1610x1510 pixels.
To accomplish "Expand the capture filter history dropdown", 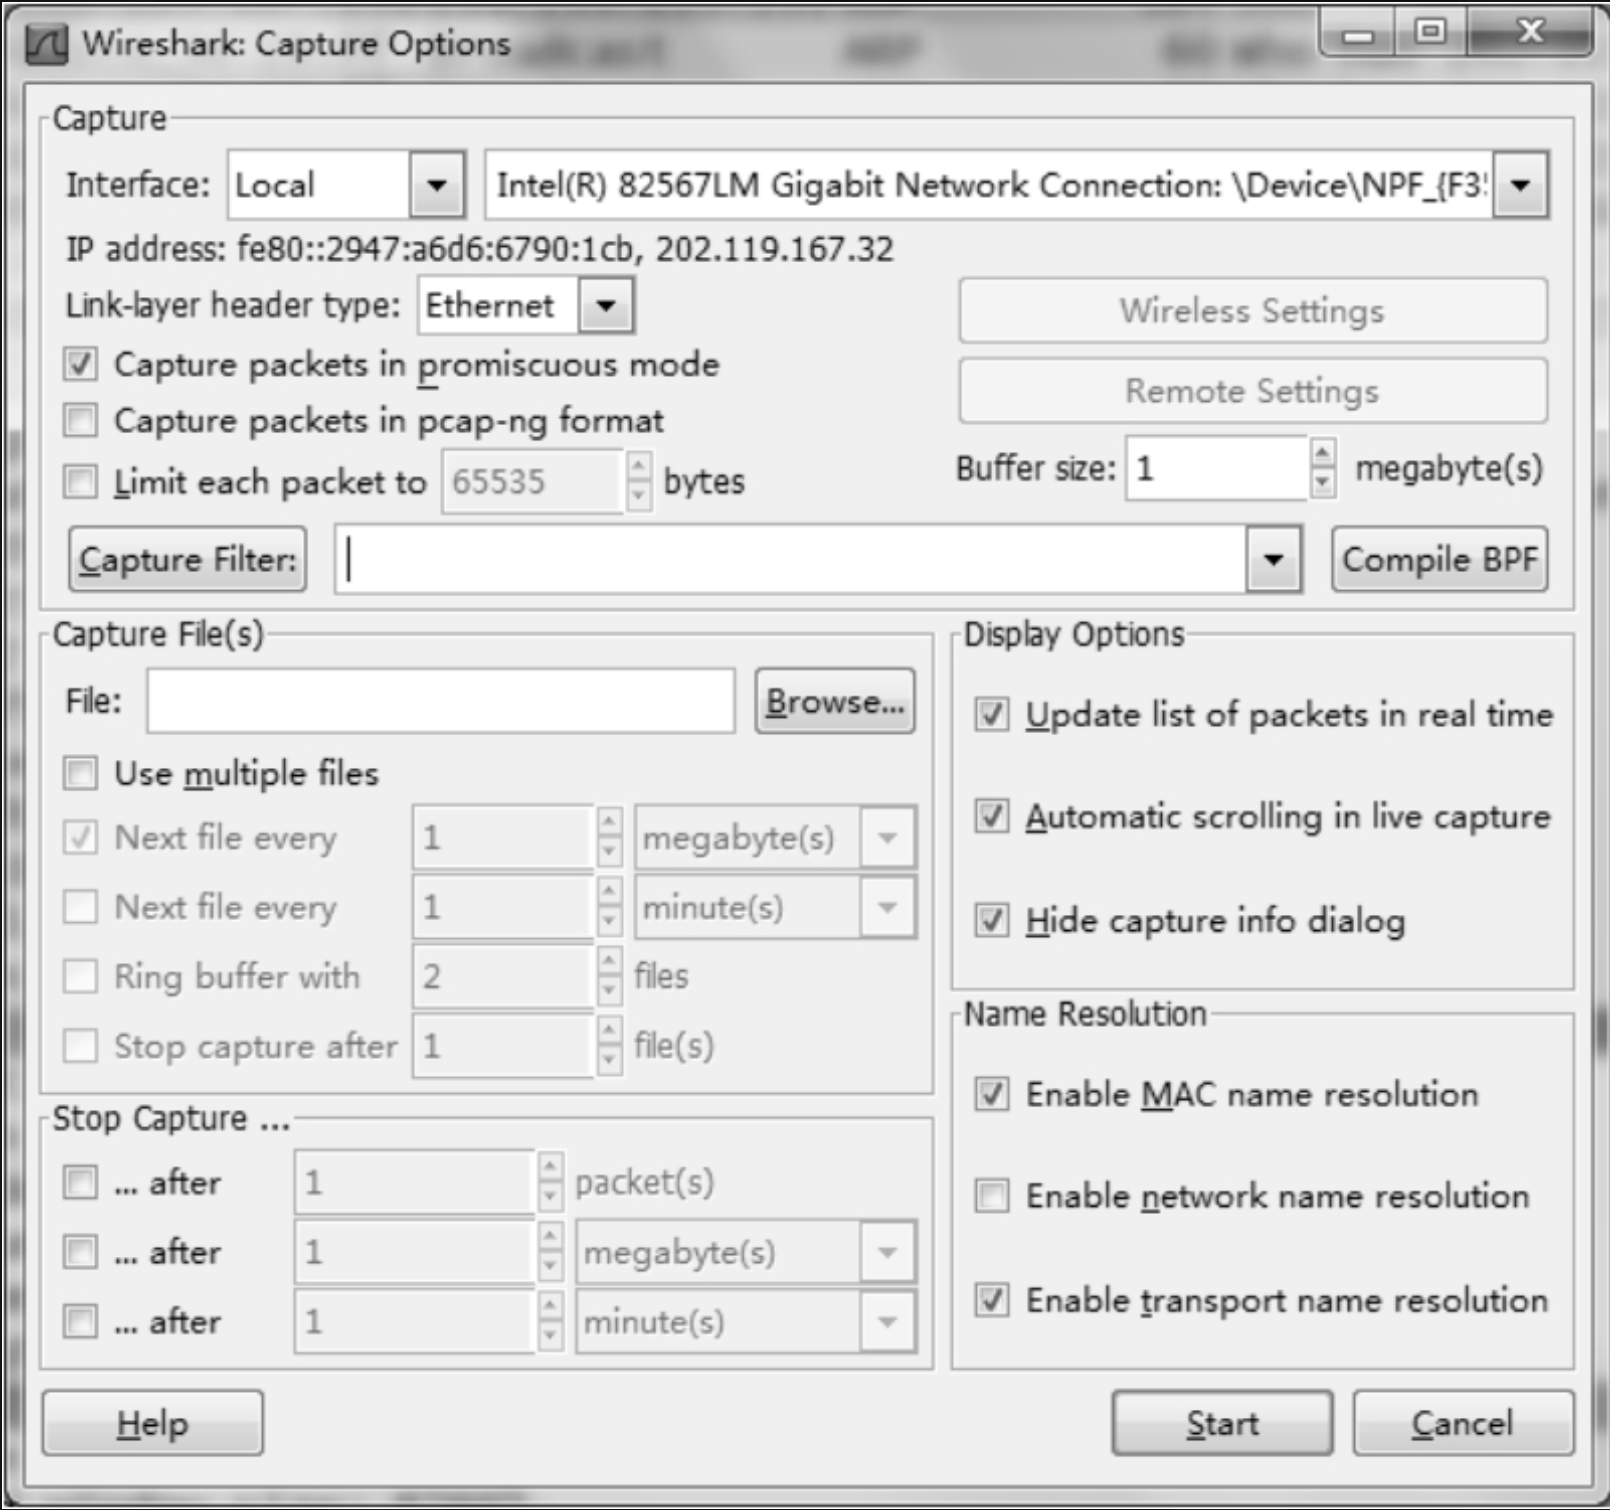I will [x=1273, y=559].
